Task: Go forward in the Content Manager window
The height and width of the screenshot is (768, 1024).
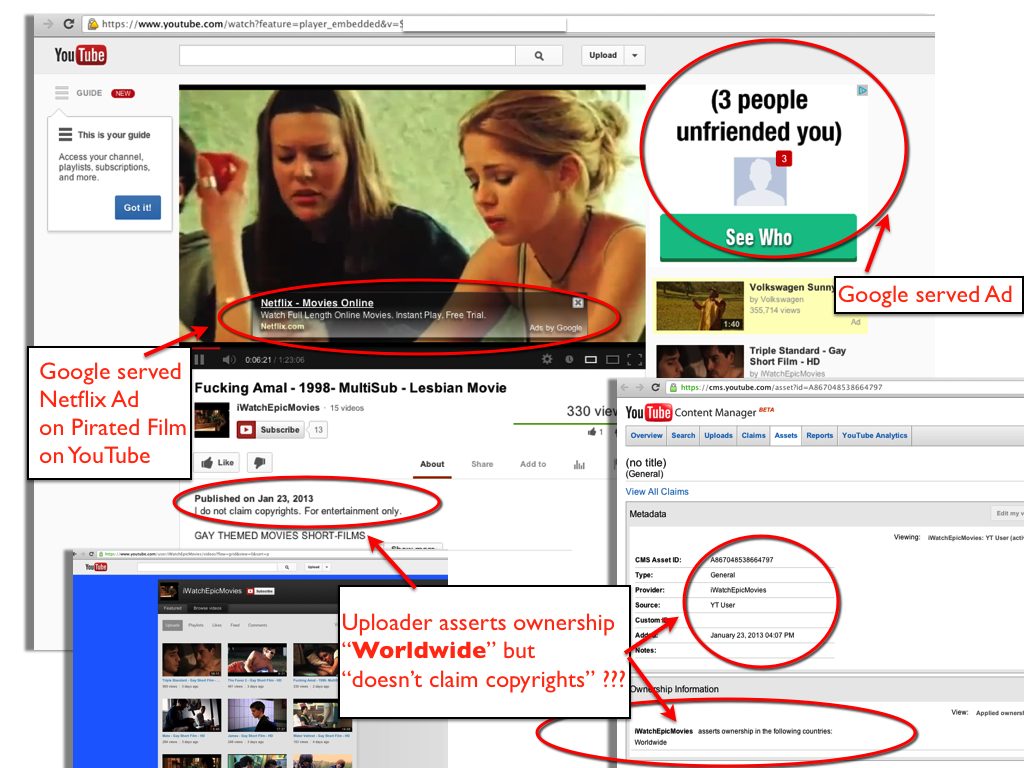Action: pyautogui.click(x=639, y=387)
